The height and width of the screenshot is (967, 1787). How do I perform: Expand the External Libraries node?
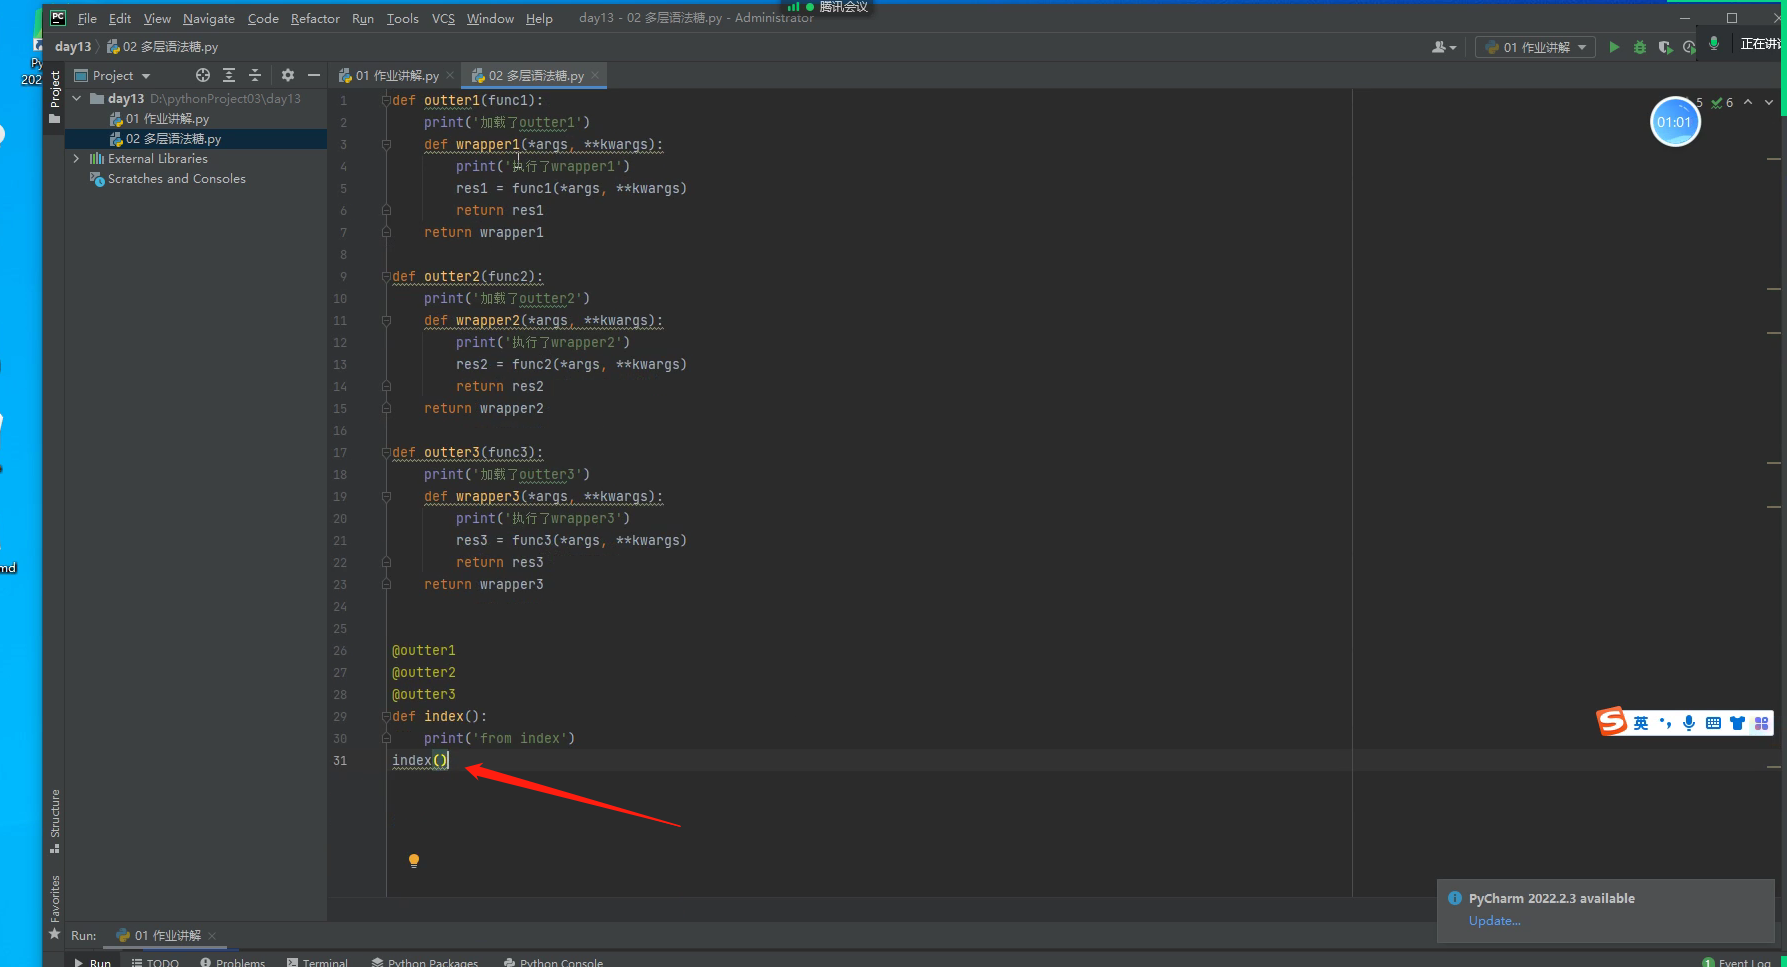[x=77, y=158]
